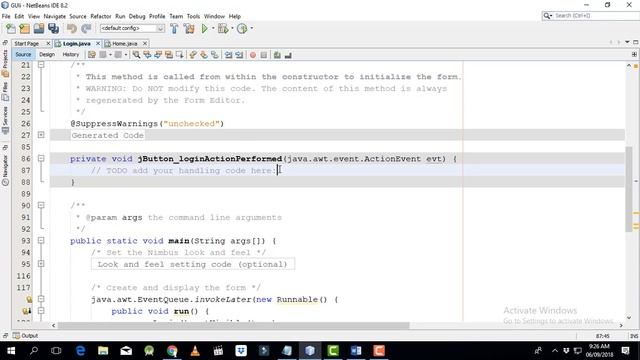Click the editor horizontal scrollbar thumb
This screenshot has height=360, width=640.
(x=233, y=325)
